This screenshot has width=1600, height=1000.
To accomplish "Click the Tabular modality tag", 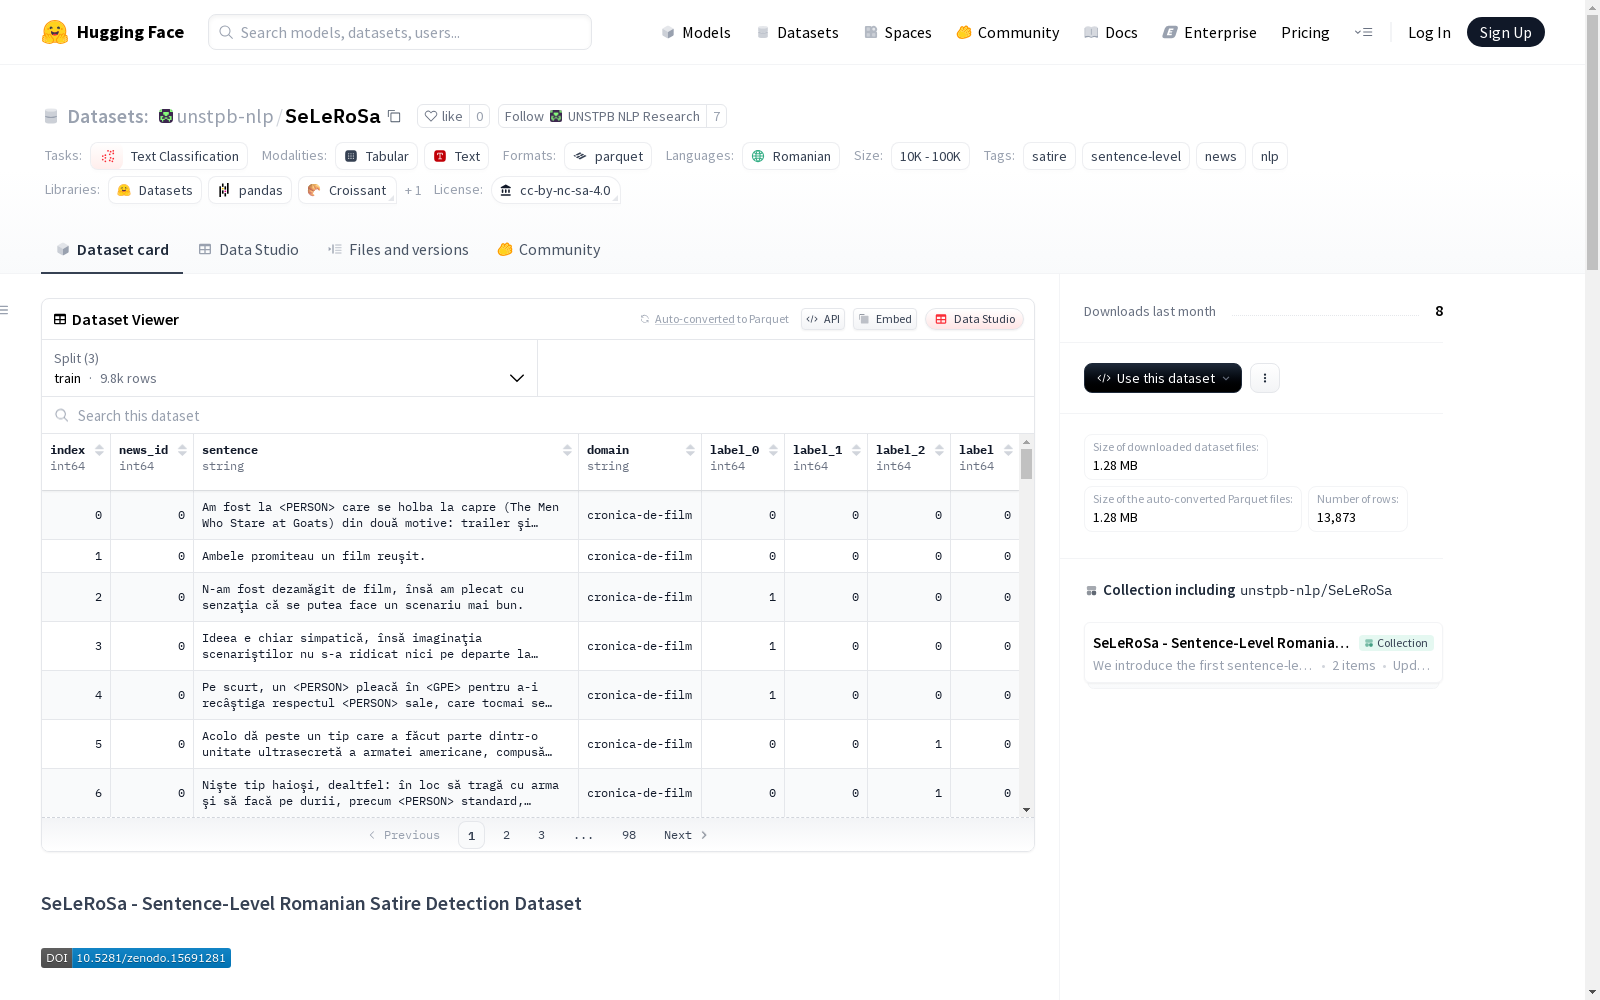I will tap(376, 156).
